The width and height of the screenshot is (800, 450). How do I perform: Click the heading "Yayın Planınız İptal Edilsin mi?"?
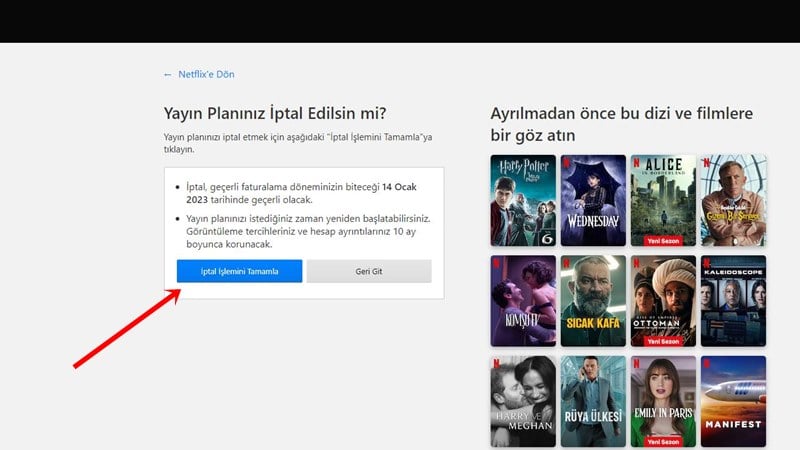click(x=275, y=113)
